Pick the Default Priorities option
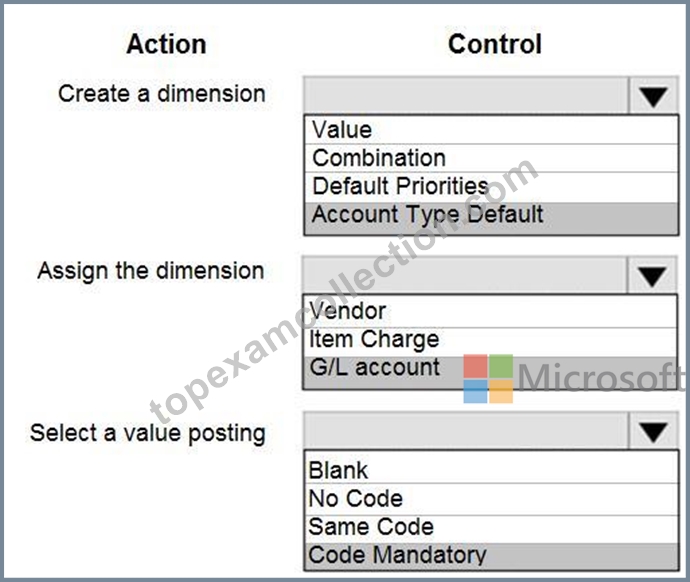Image resolution: width=690 pixels, height=582 pixels. [491, 186]
